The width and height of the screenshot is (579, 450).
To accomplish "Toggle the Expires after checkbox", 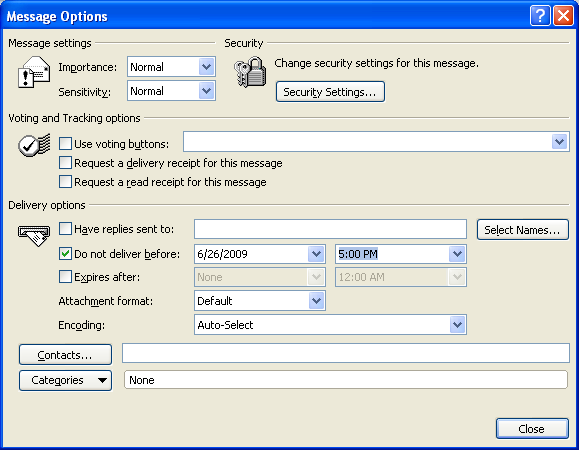I will (65, 276).
